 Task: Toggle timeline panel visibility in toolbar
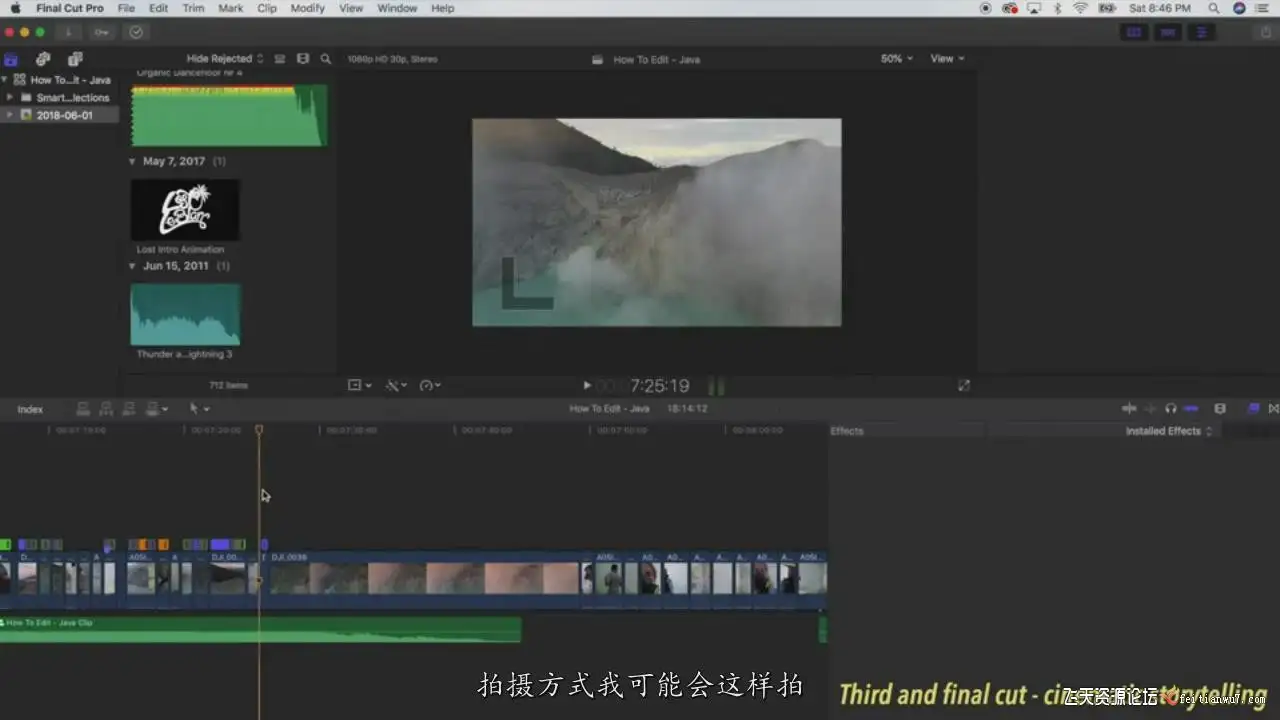(x=1167, y=32)
